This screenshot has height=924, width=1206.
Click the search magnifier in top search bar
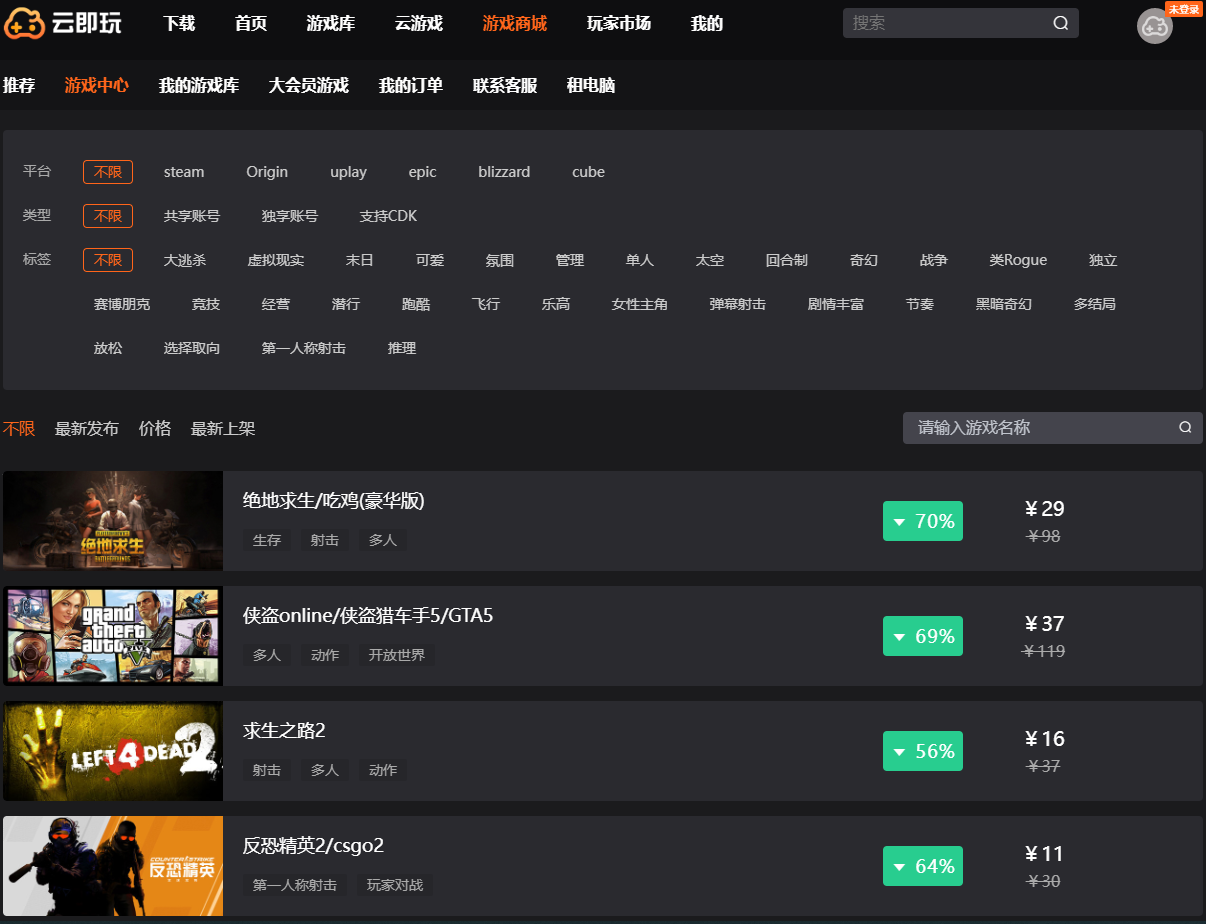coord(1061,23)
